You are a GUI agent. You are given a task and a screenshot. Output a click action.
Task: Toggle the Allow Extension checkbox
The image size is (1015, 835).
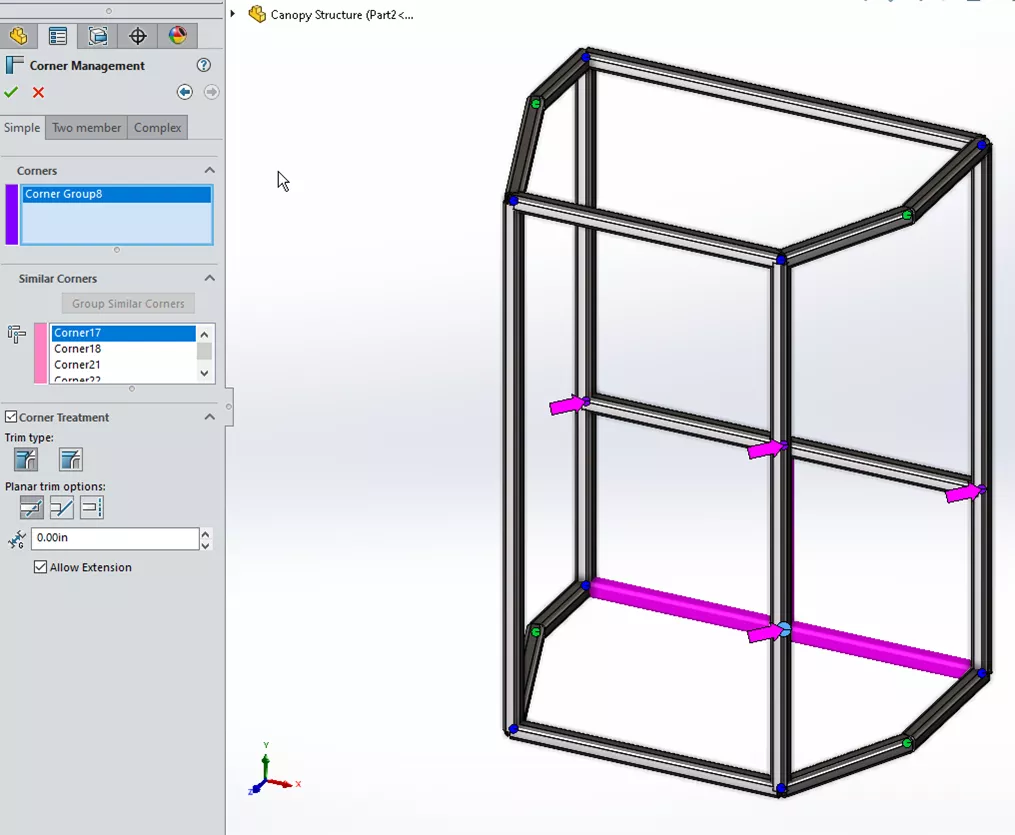[x=40, y=567]
